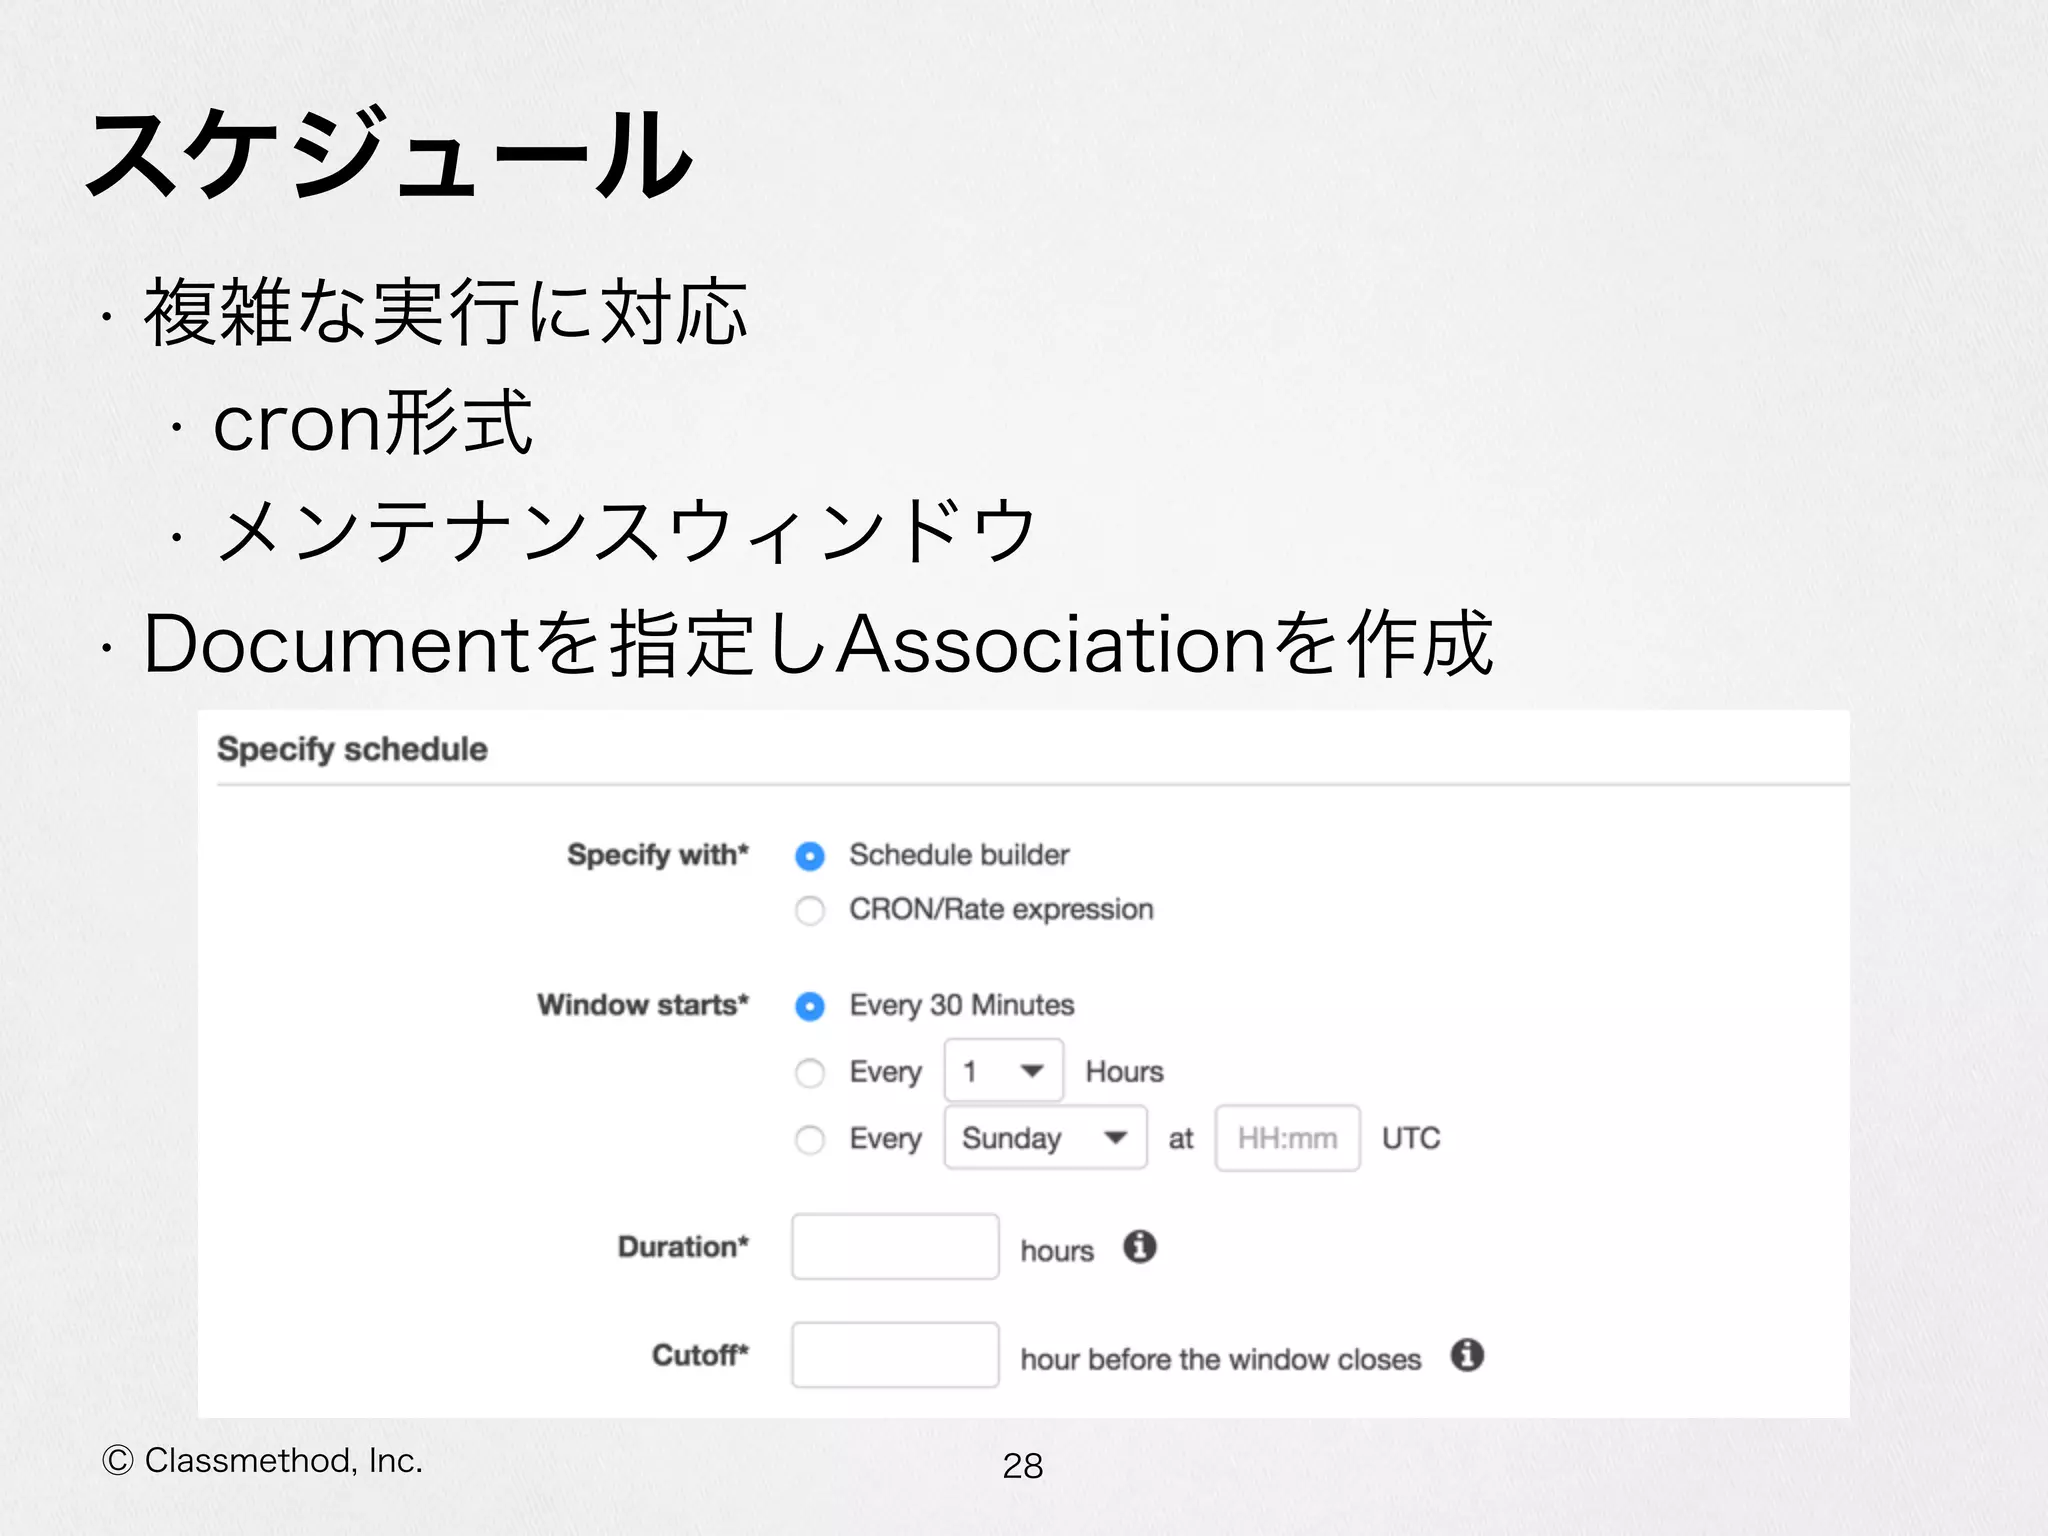Select the Every 30 Minutes radio option
The width and height of the screenshot is (2048, 1536).
pyautogui.click(x=810, y=1006)
